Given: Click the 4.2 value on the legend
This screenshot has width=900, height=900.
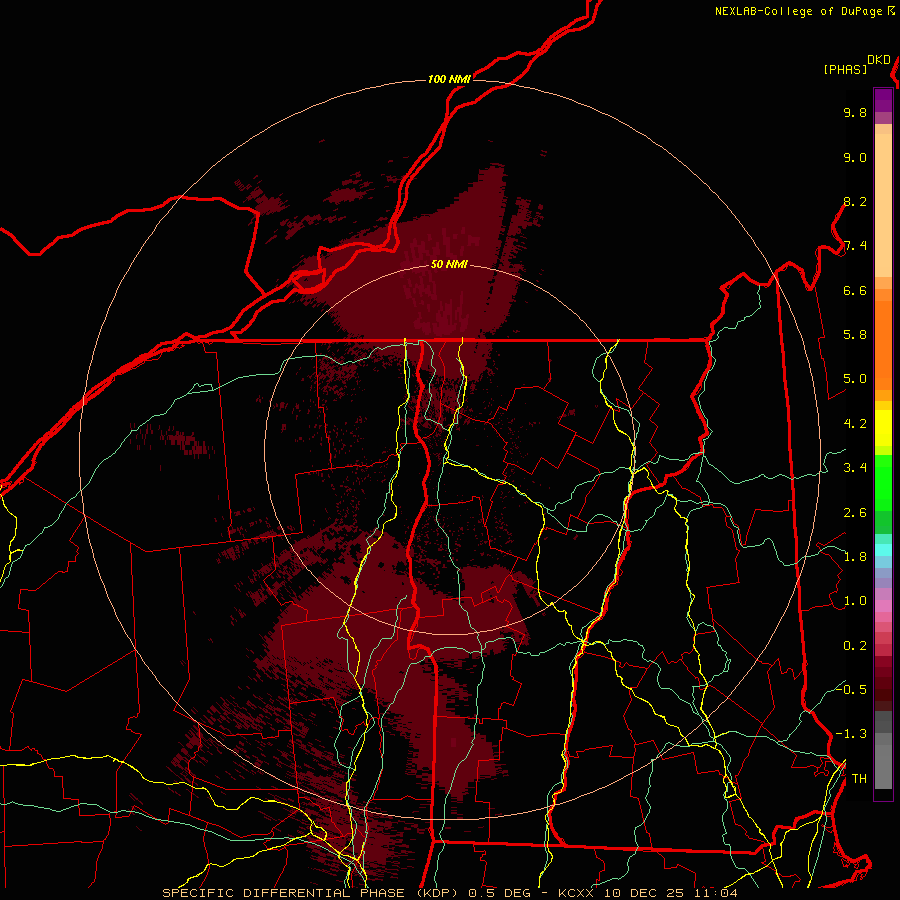Looking at the screenshot, I should 855,424.
